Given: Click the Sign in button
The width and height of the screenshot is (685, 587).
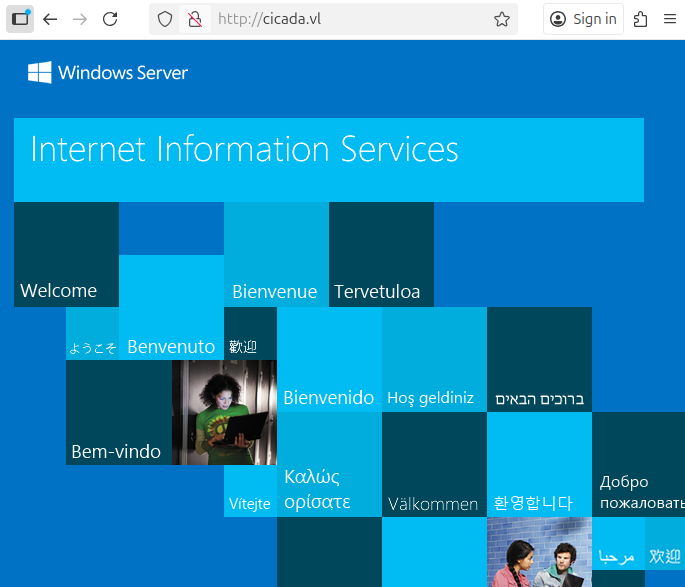Looking at the screenshot, I should [583, 19].
